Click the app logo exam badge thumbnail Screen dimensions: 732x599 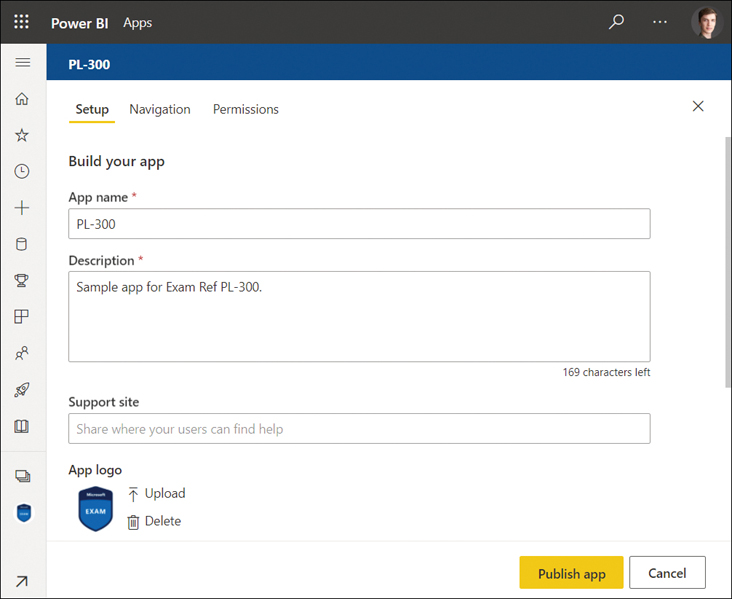(x=96, y=509)
